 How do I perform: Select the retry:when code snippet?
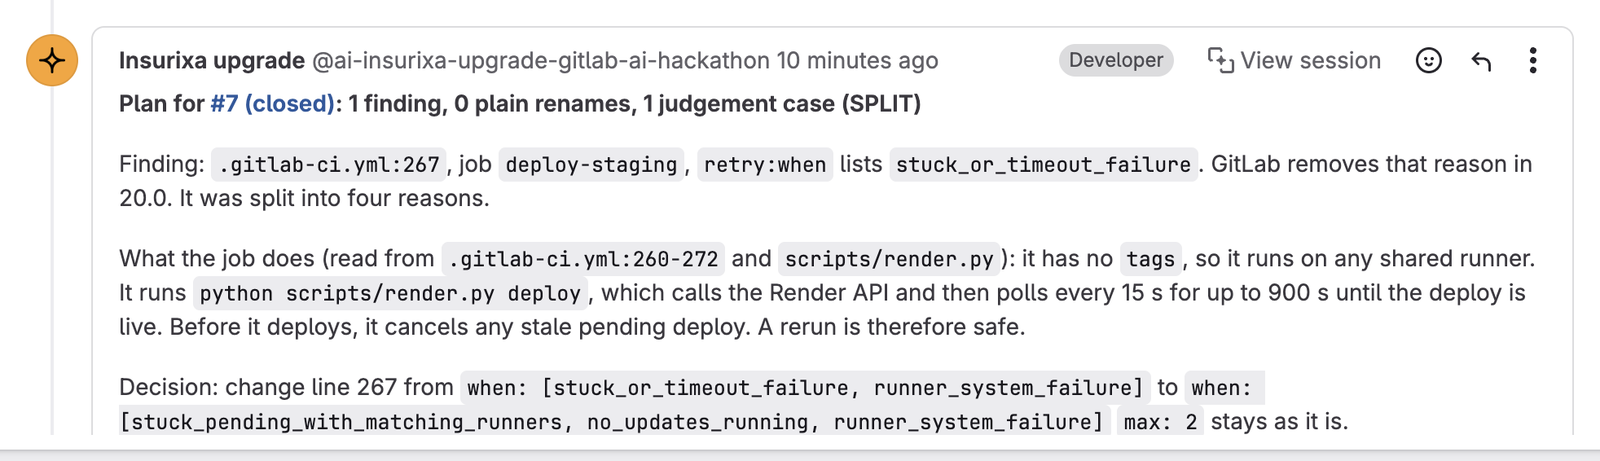tap(765, 164)
